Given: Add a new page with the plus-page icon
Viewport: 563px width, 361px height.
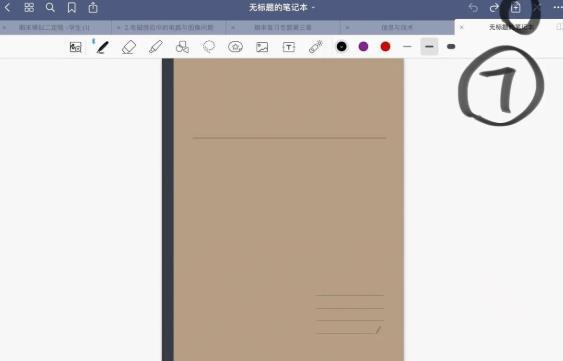Looking at the screenshot, I should (x=516, y=7).
